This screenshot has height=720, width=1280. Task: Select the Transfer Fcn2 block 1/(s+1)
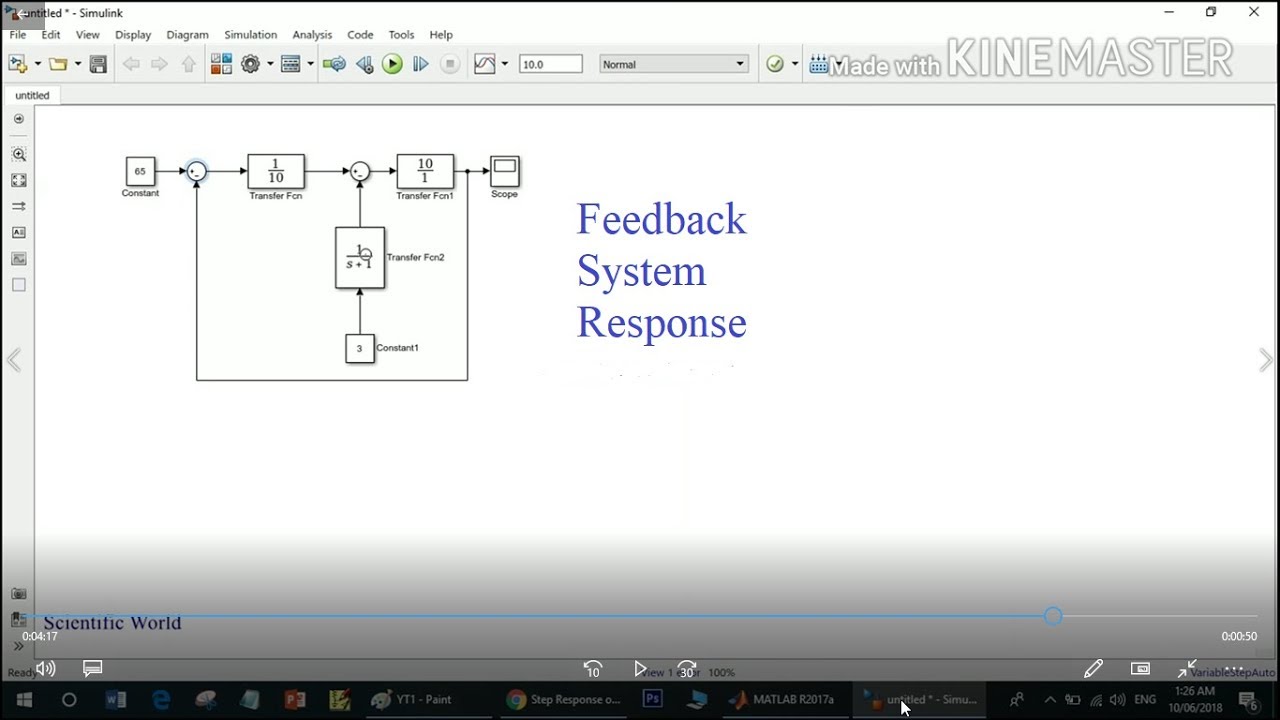click(x=360, y=258)
